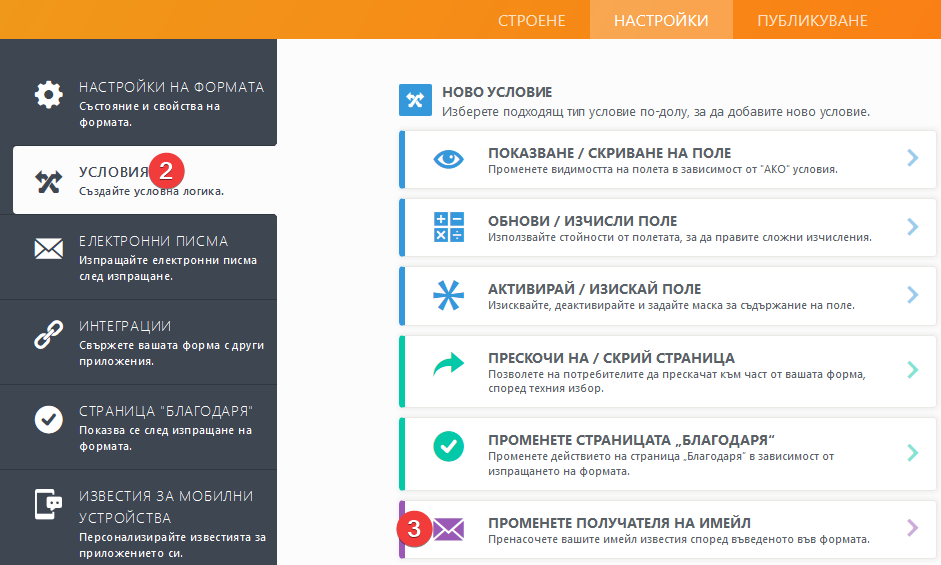
Task: Click text "Създайте условна логика."
Action: [151, 192]
